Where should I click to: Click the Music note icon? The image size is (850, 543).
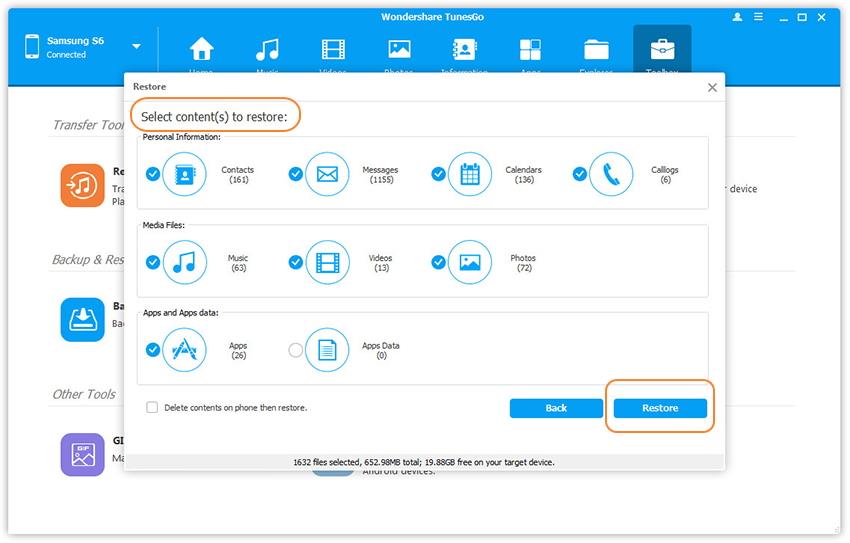point(184,262)
